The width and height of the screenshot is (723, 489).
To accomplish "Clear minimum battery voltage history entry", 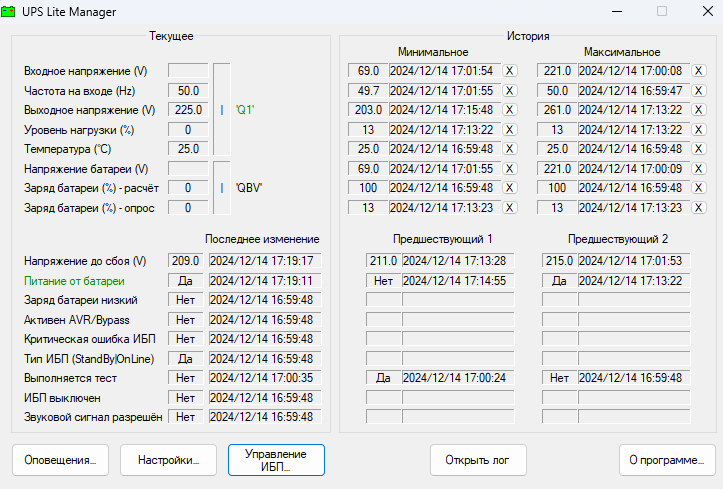I will 510,169.
